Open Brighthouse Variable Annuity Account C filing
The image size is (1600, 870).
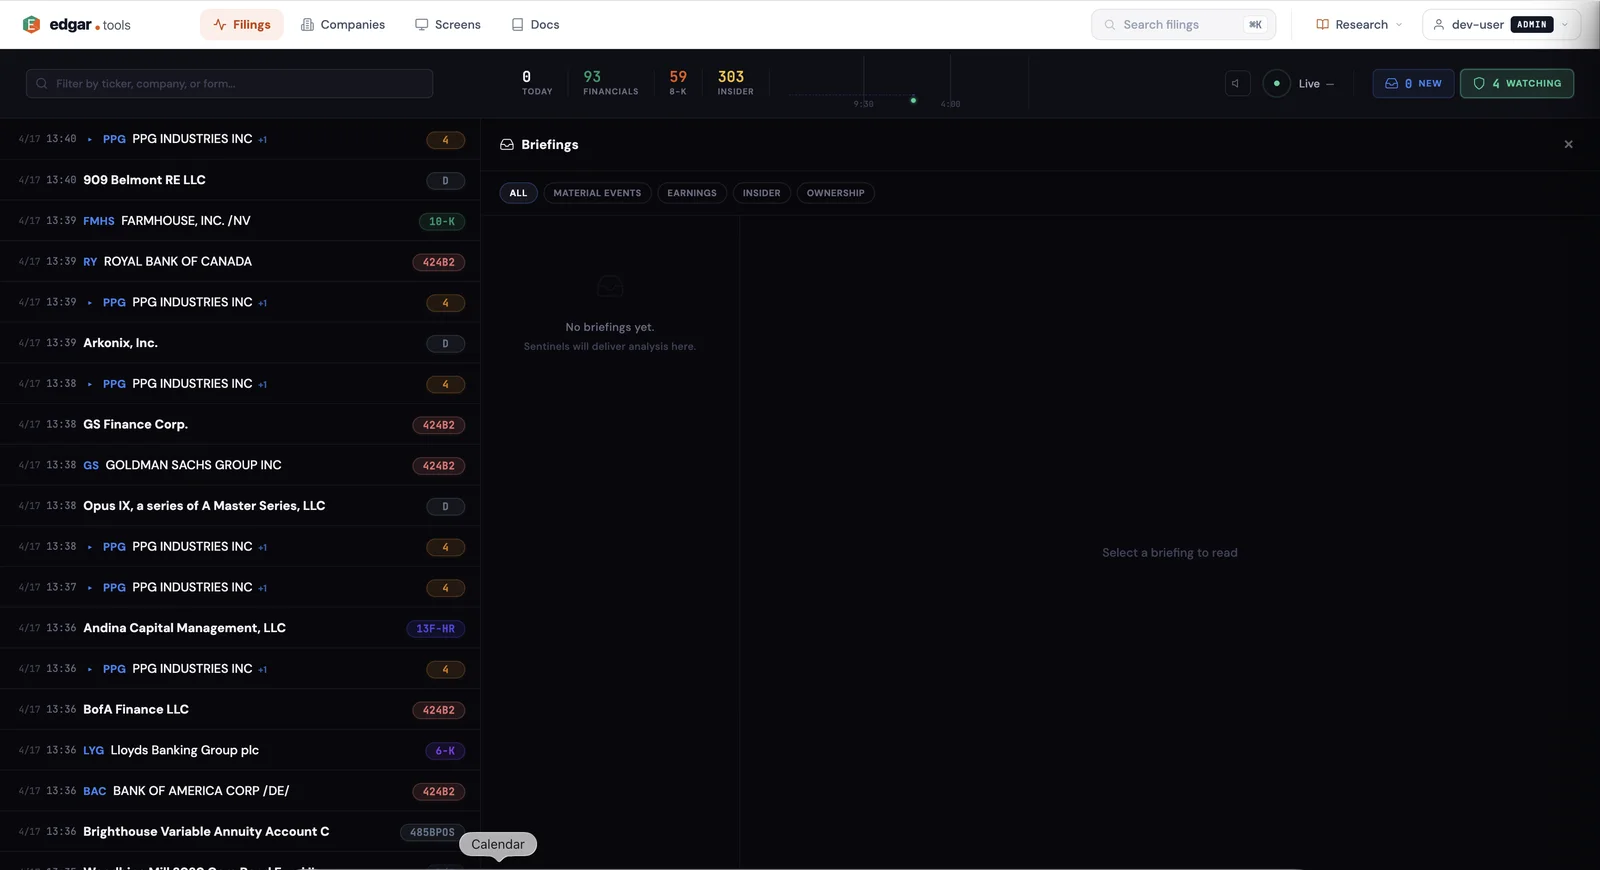(240, 831)
